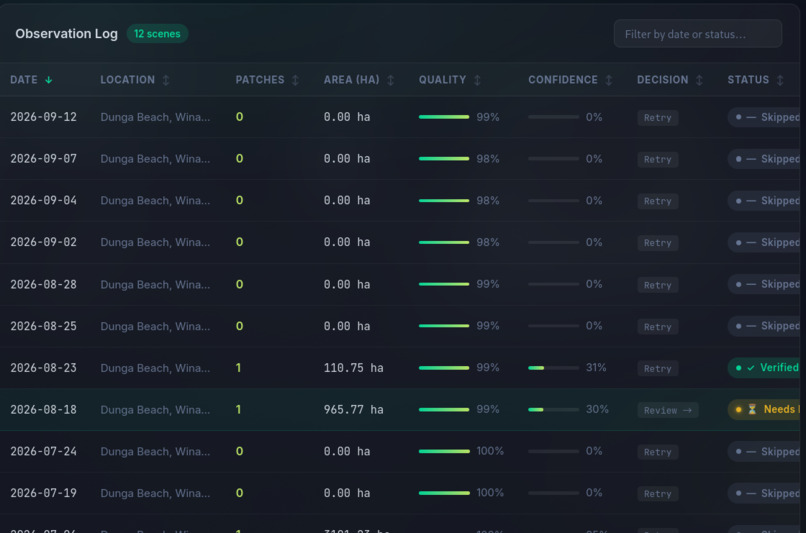806x533 pixels.
Task: Click the Skipped status on 2026-07-19 row
Action: 764,493
